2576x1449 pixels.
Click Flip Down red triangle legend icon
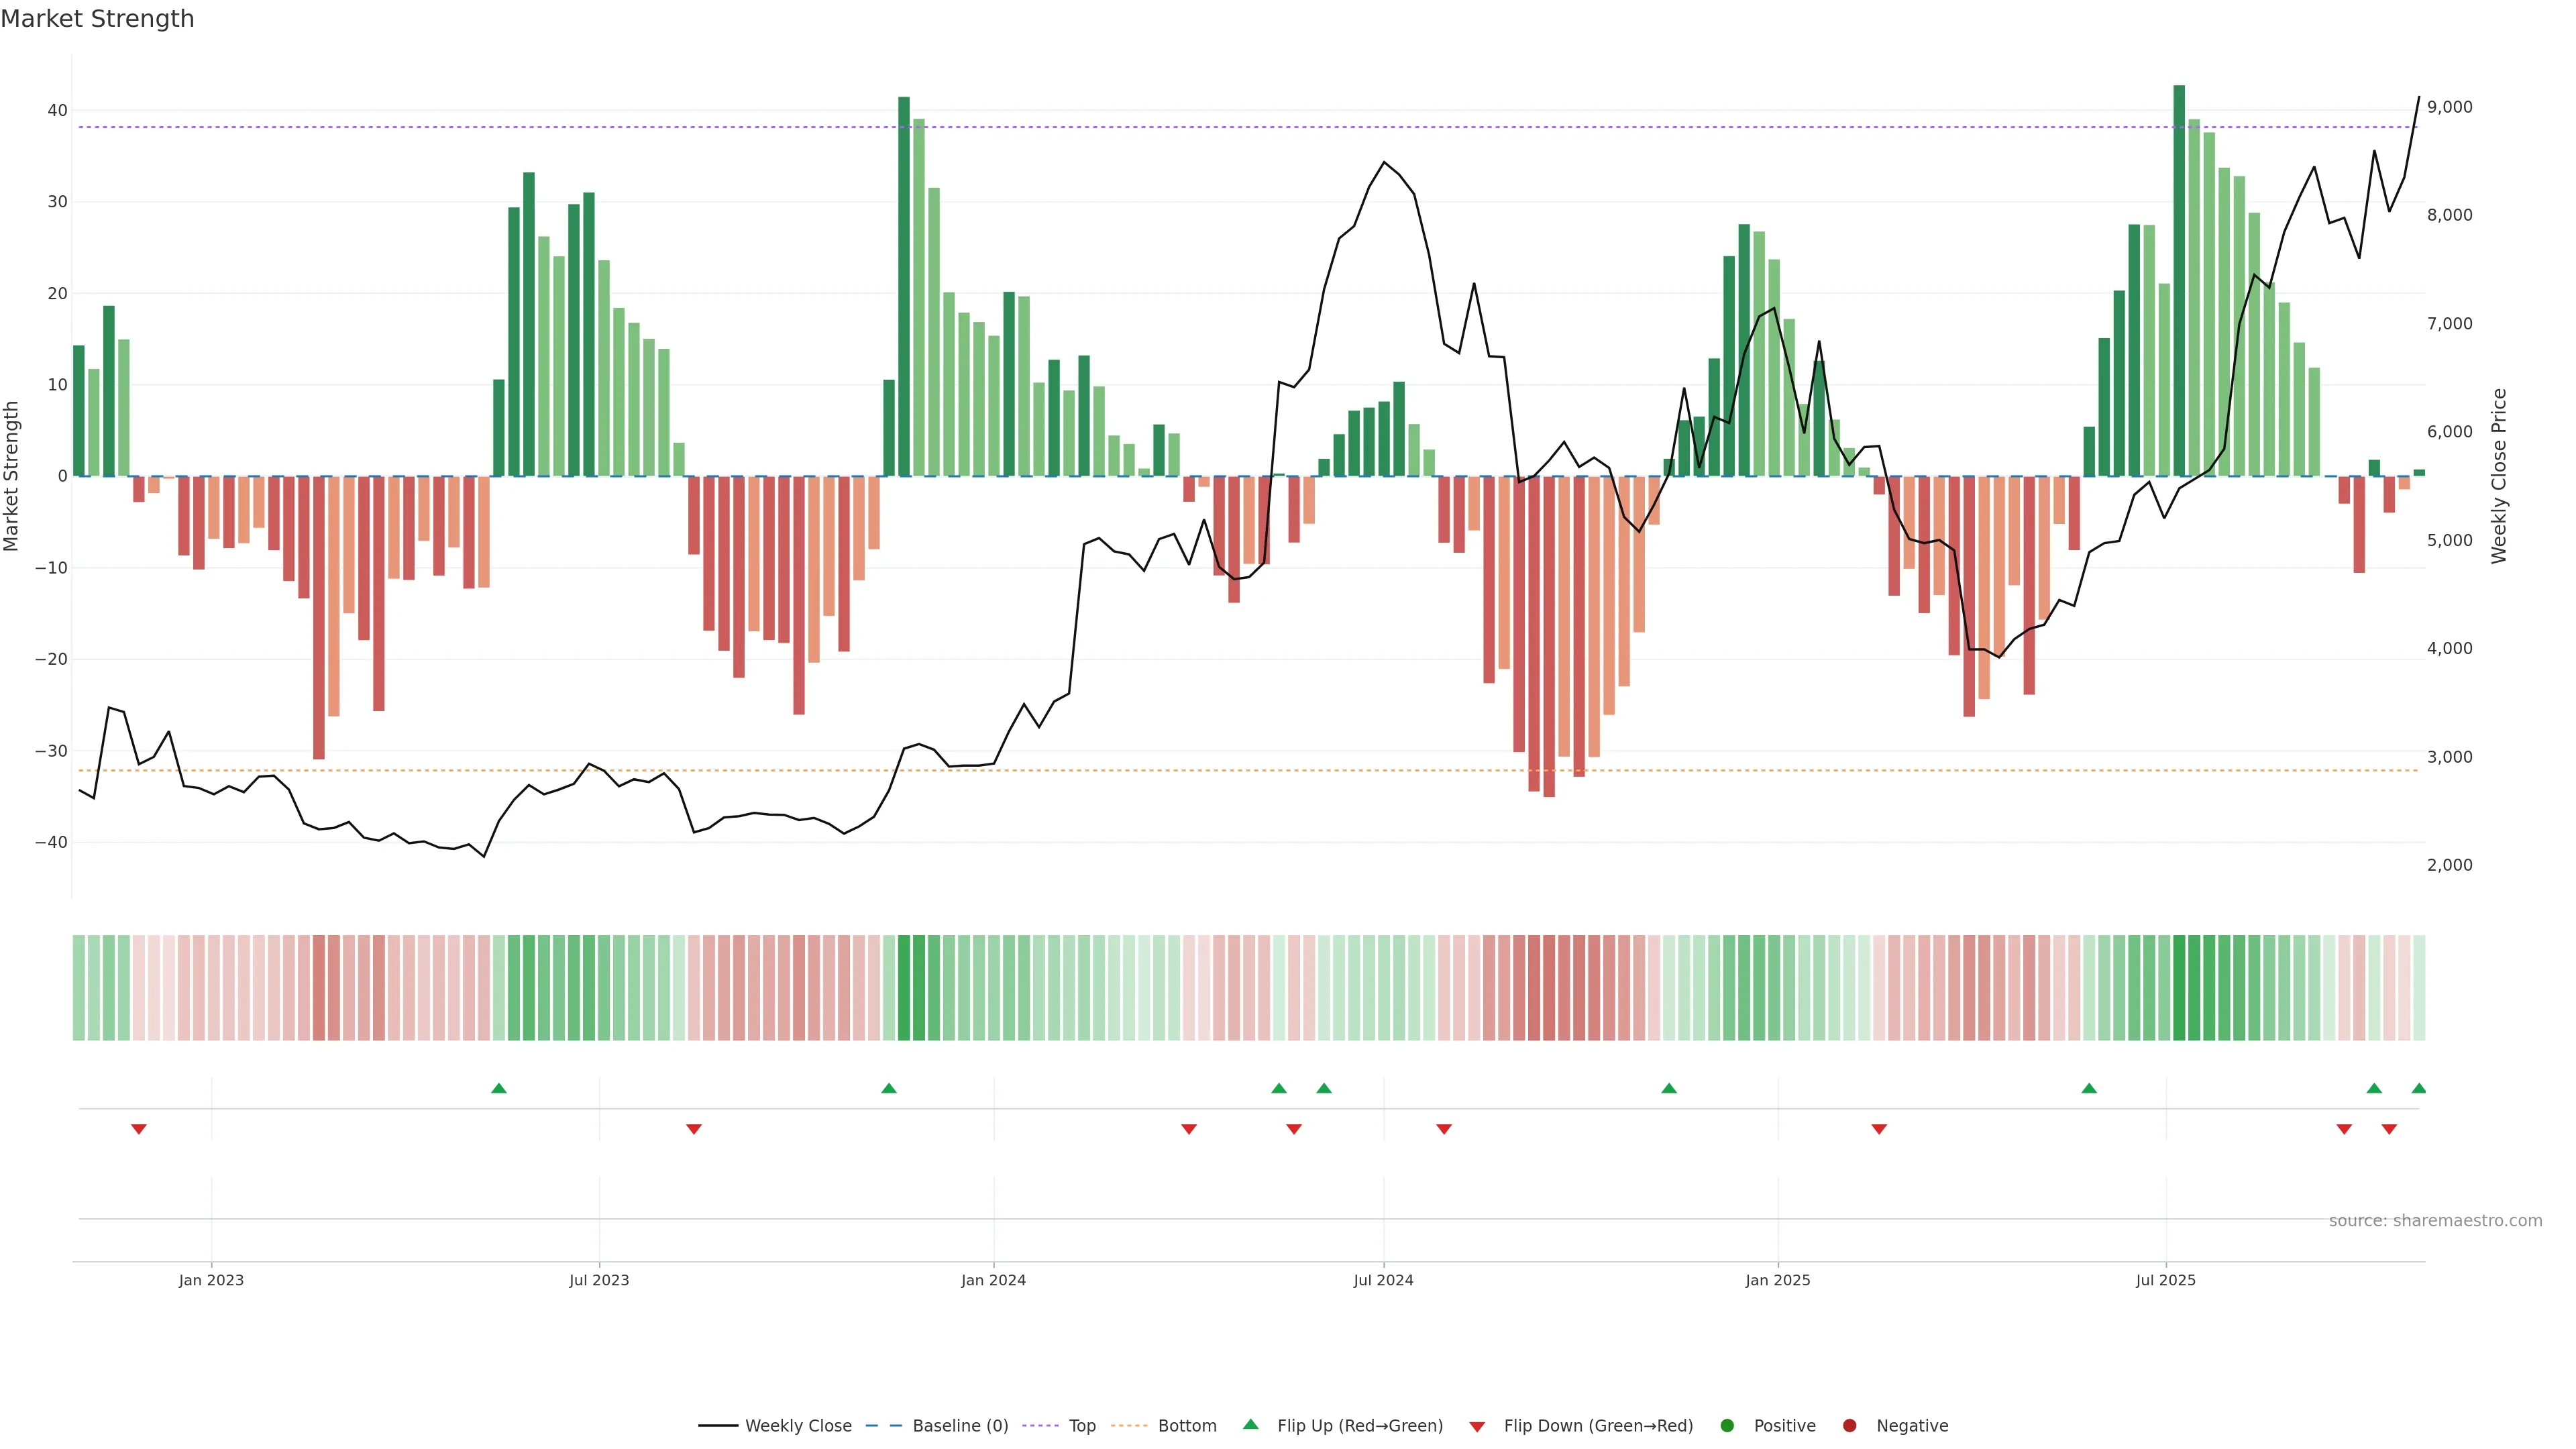pos(1477,1427)
